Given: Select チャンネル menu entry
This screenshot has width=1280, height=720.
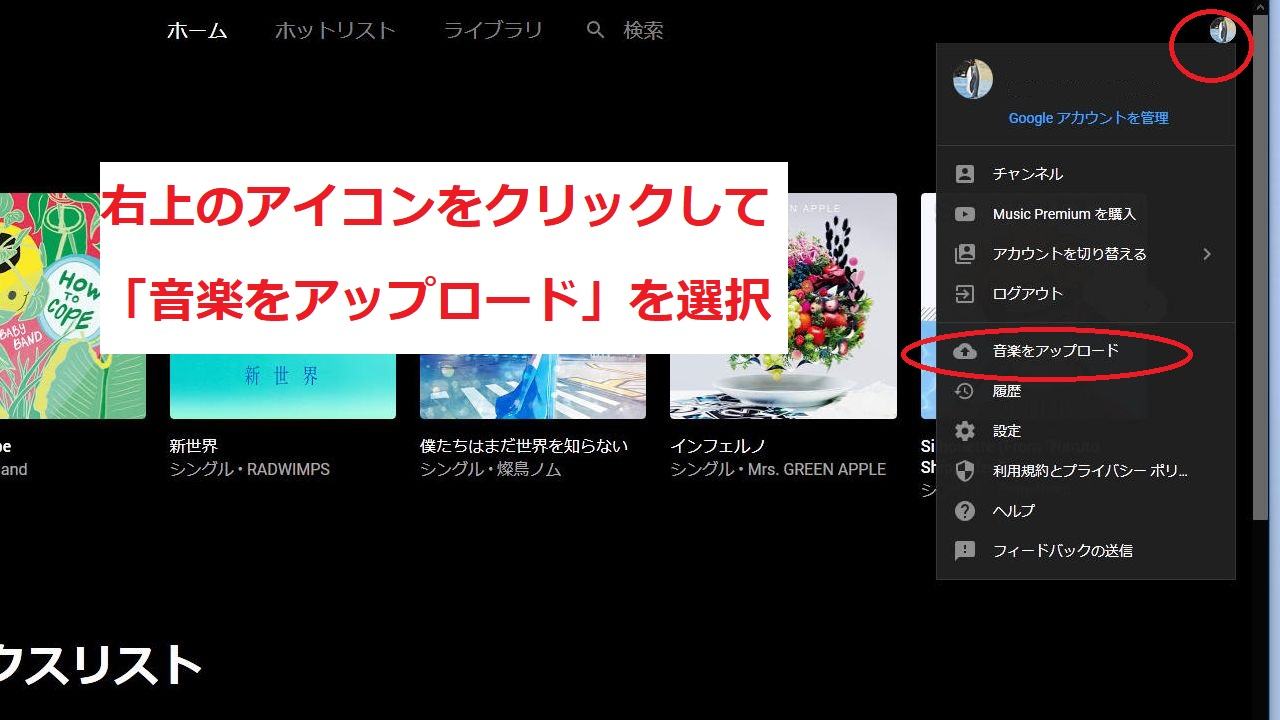Looking at the screenshot, I should [1085, 174].
